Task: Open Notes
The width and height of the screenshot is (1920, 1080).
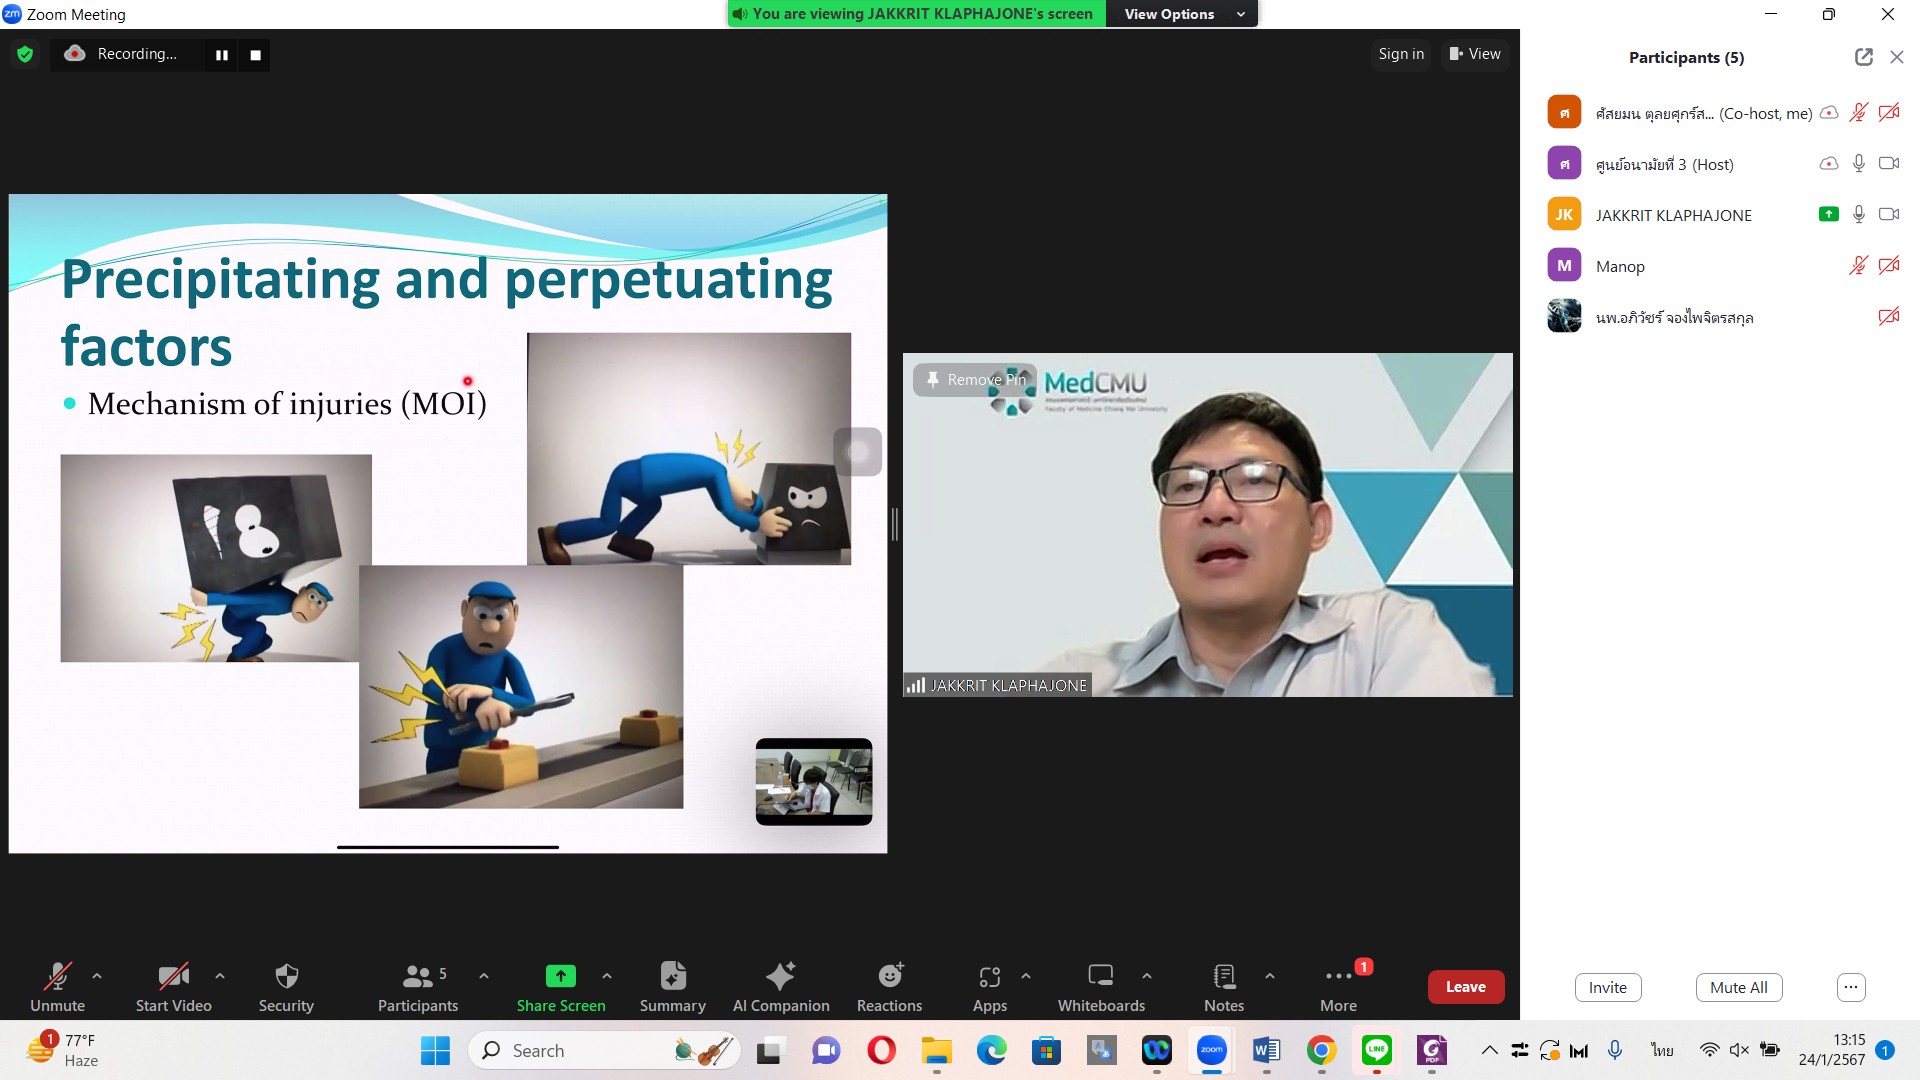Action: pyautogui.click(x=1224, y=986)
